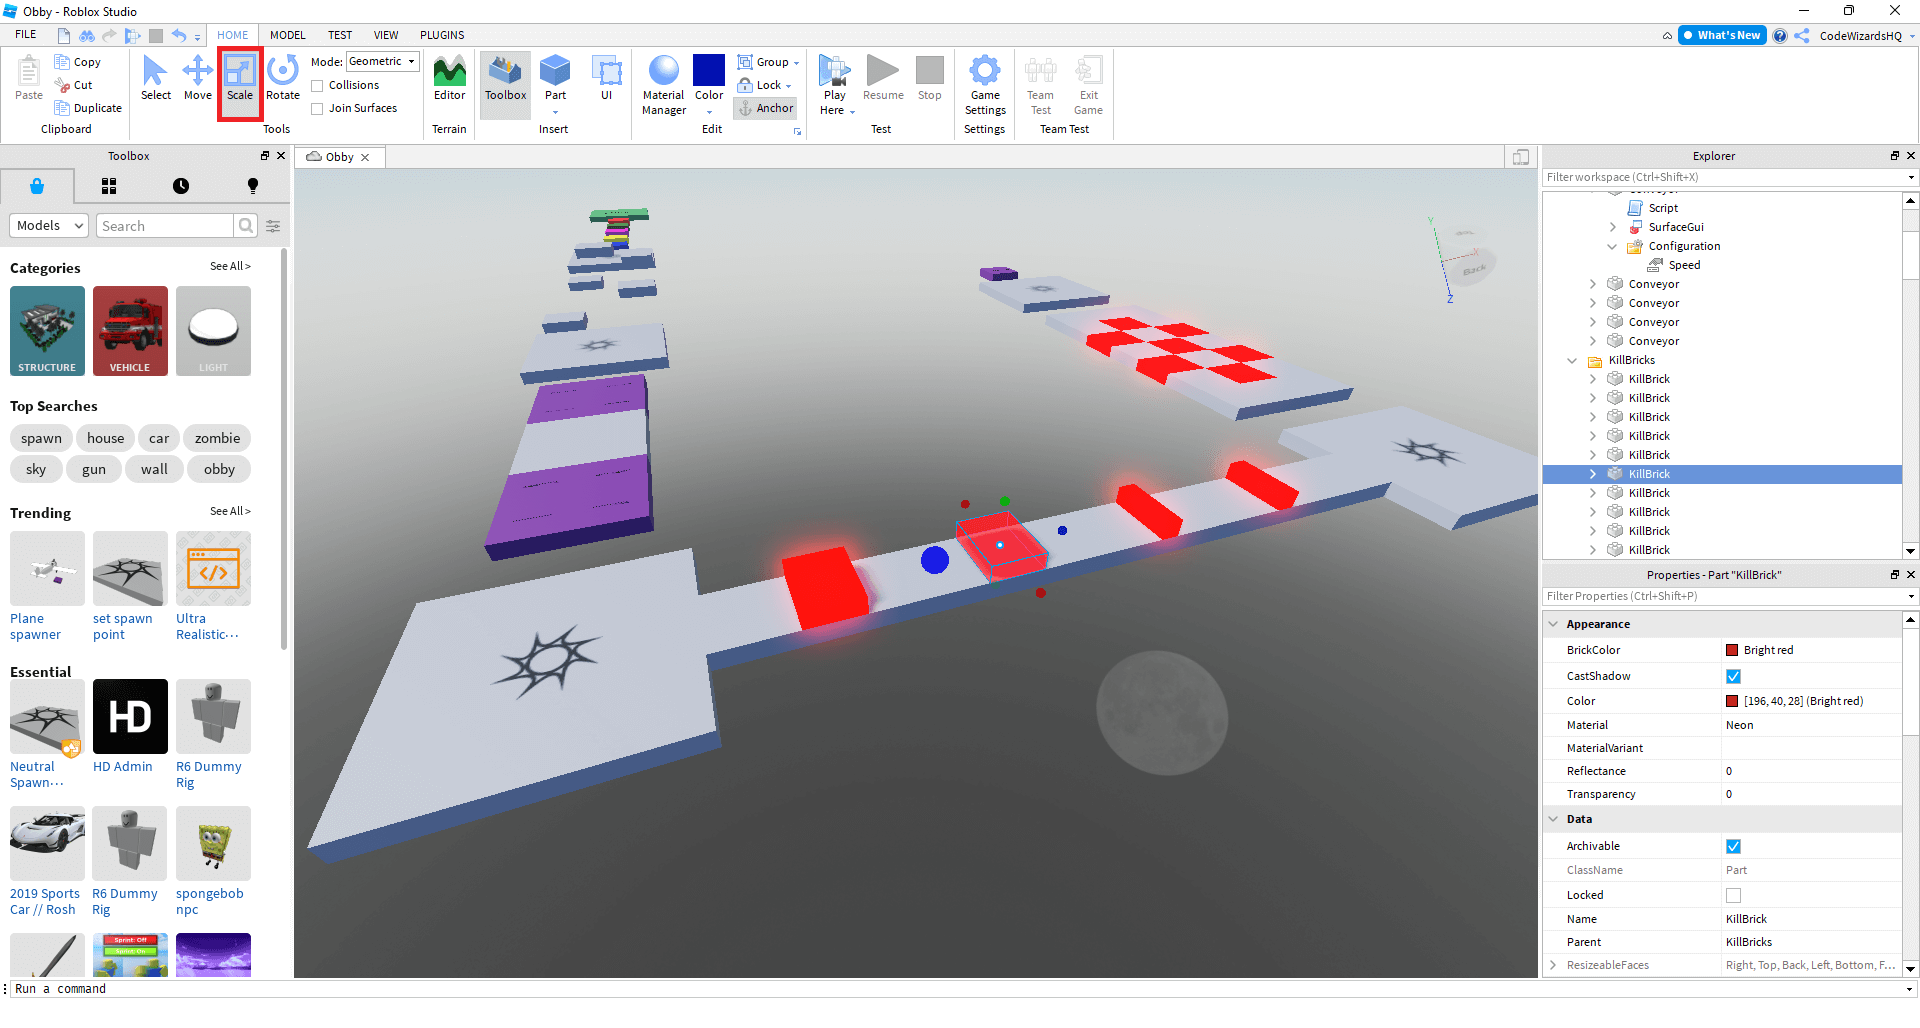Collapse the KillBricks folder in Explorer

[x=1573, y=360]
